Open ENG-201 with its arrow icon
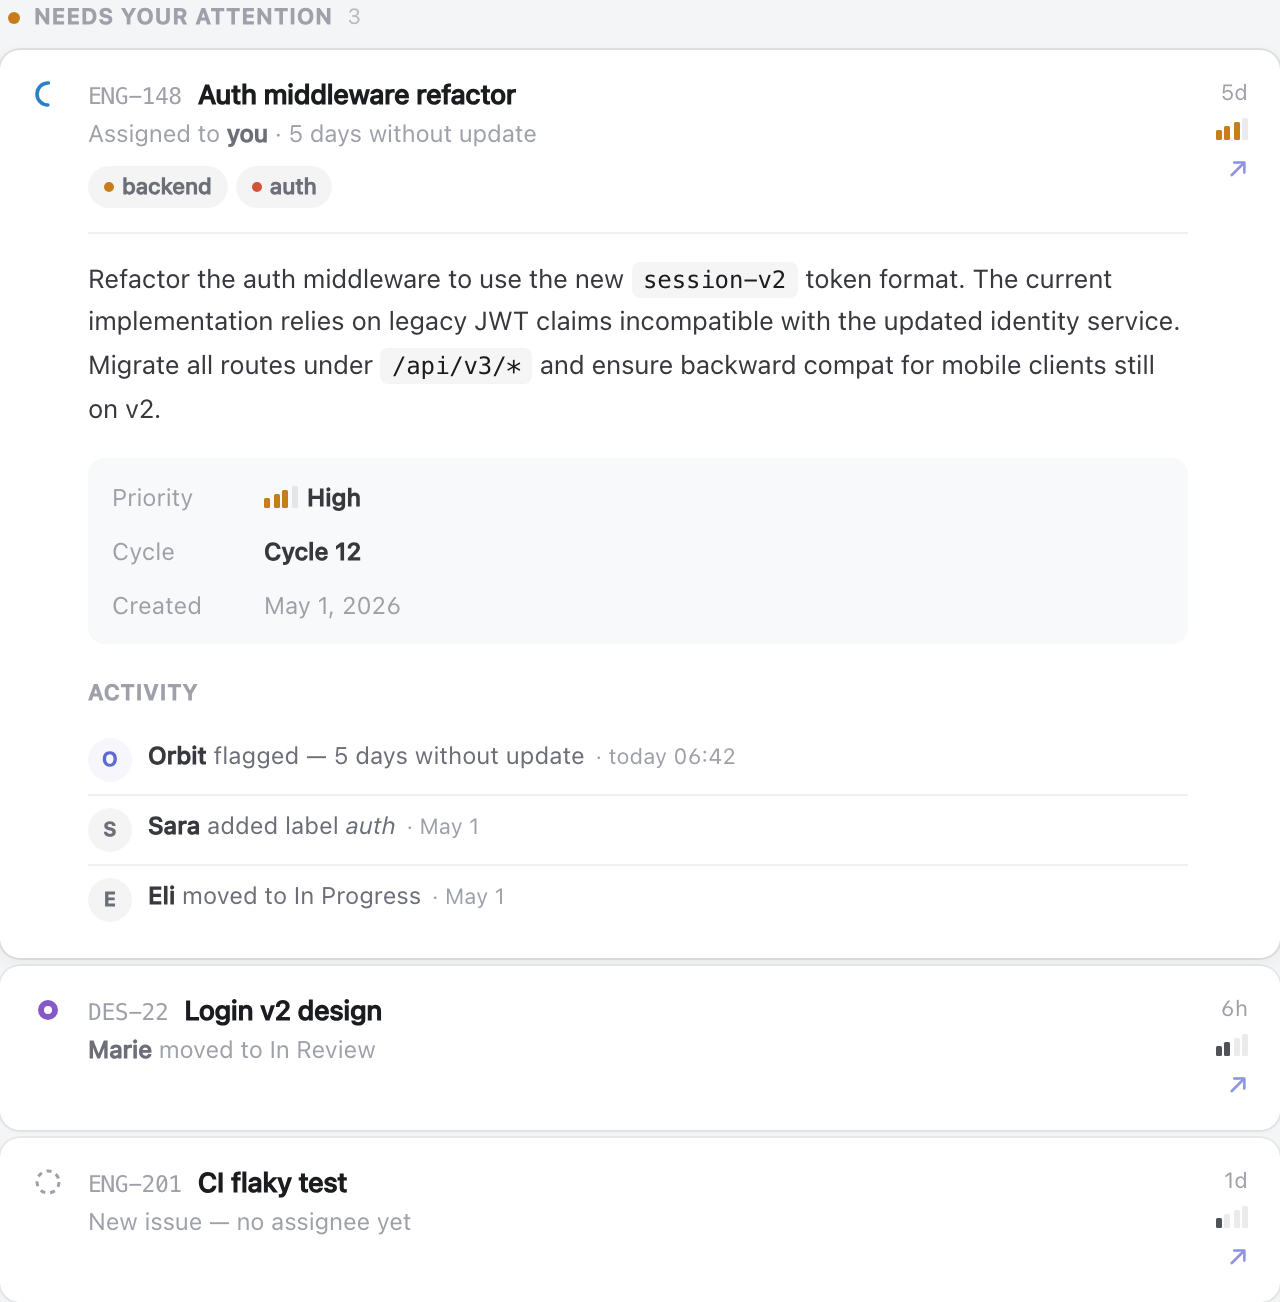1280x1302 pixels. click(1238, 1257)
